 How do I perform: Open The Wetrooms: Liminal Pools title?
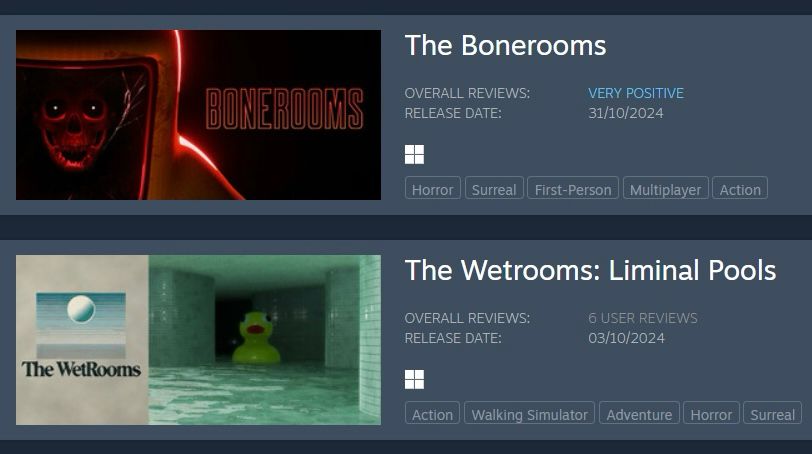pos(590,271)
